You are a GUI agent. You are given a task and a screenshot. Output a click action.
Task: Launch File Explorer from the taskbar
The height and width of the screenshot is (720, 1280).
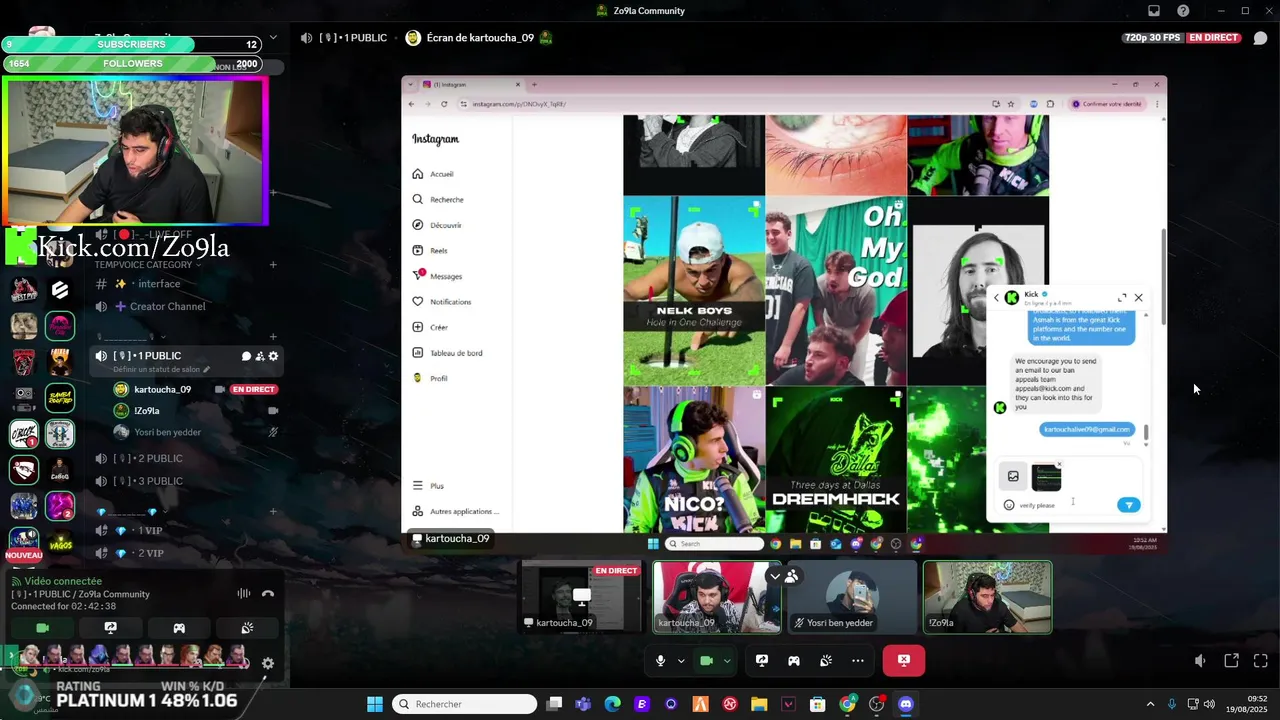click(759, 704)
